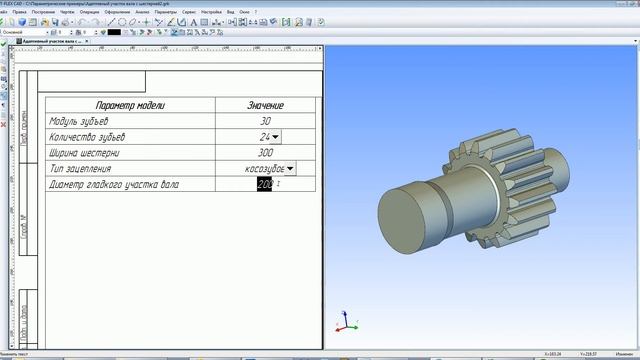
Task: Select the hatch fill tool icon
Action: (x=204, y=22)
